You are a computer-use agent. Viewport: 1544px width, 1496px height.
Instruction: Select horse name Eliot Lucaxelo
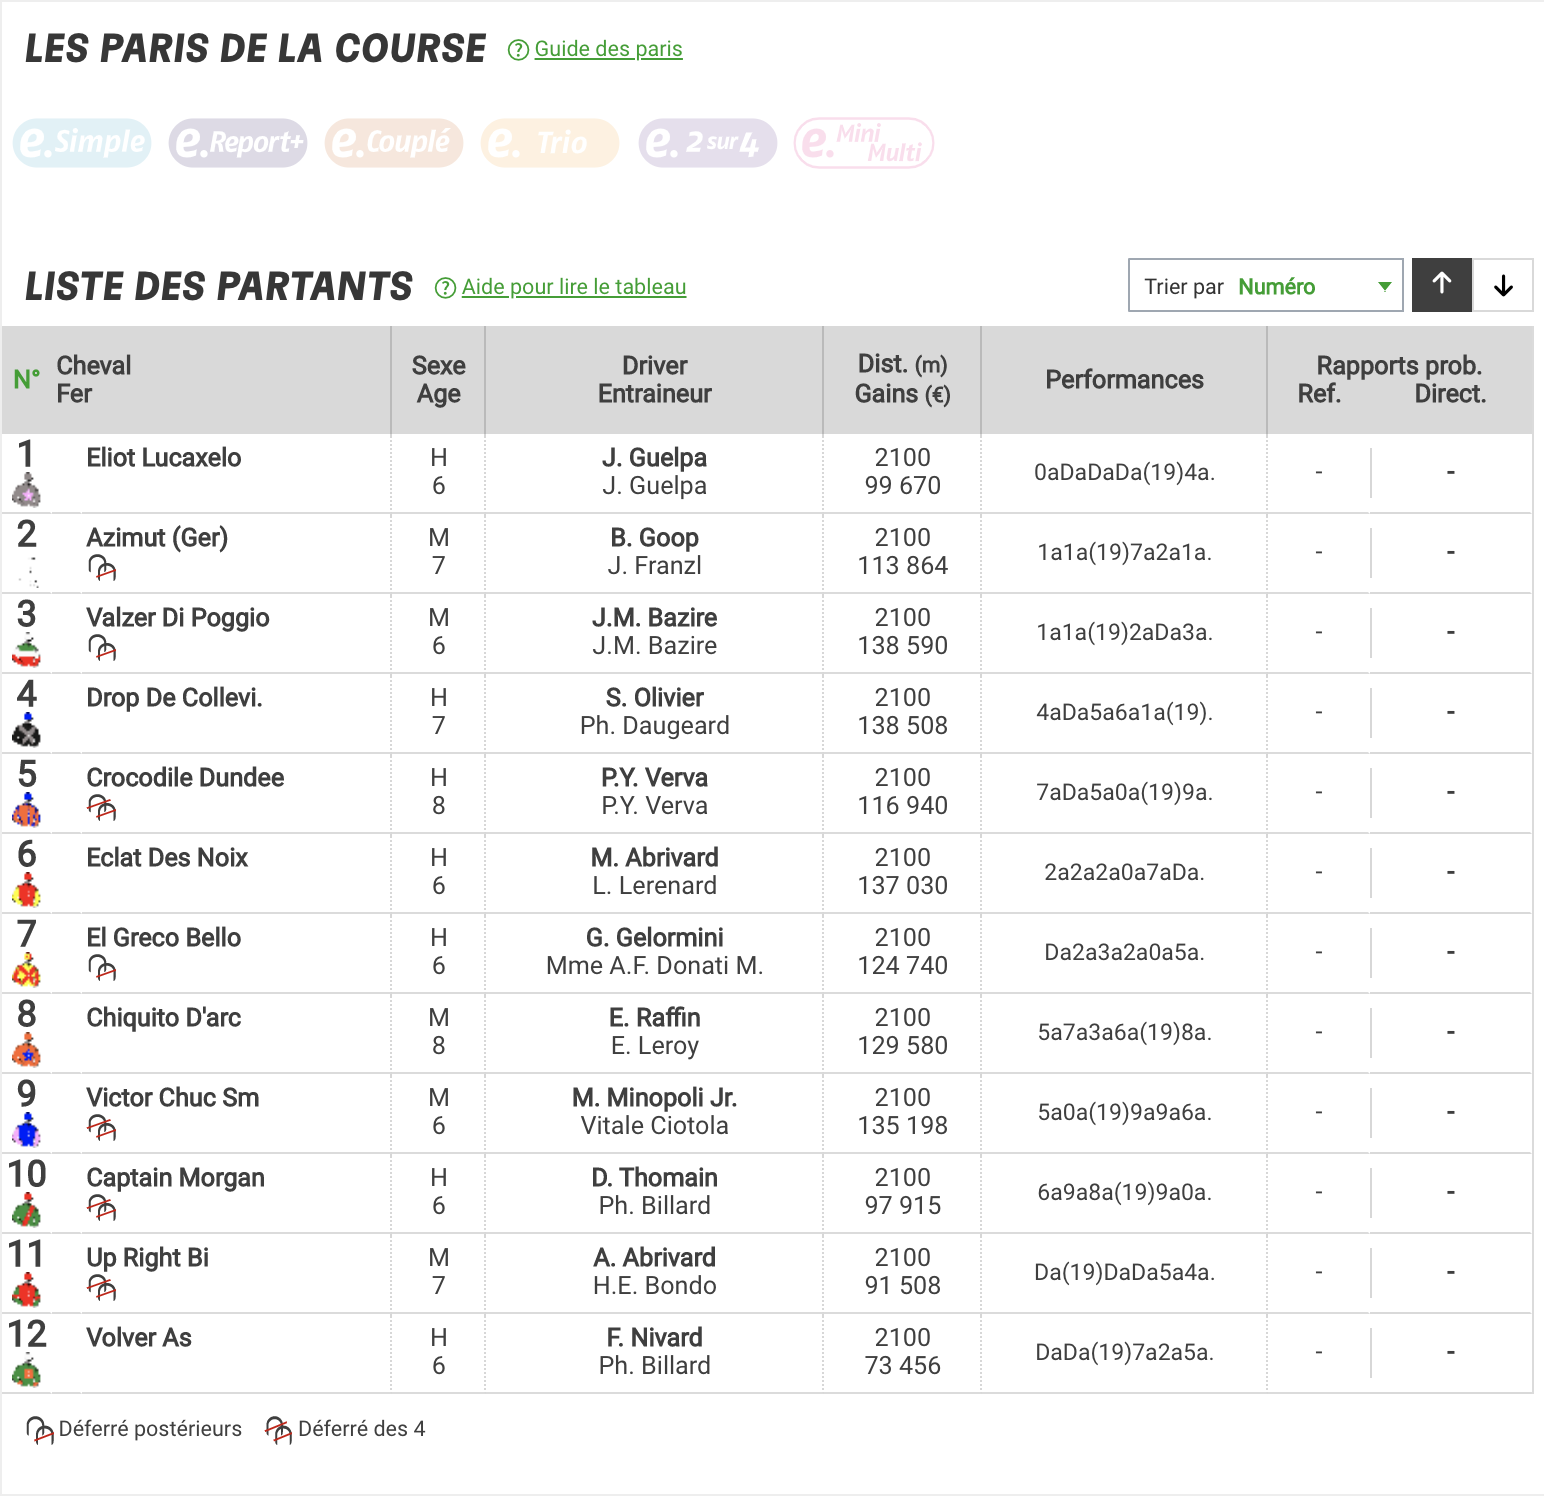pyautogui.click(x=164, y=458)
